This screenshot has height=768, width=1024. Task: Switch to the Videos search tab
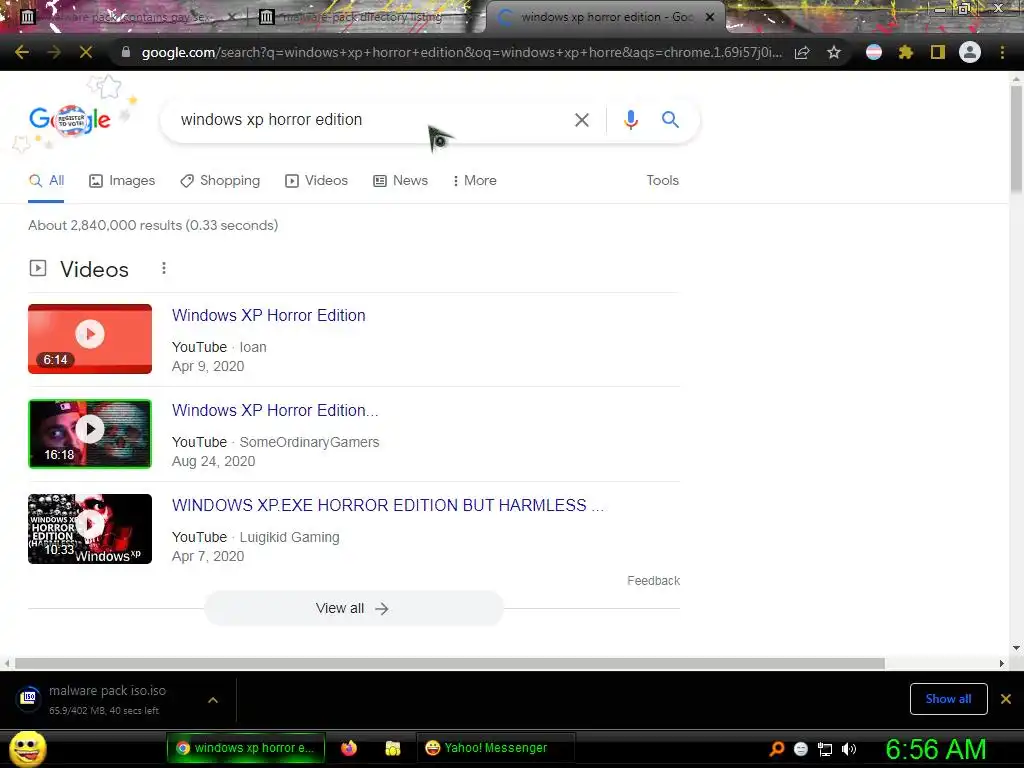point(317,181)
